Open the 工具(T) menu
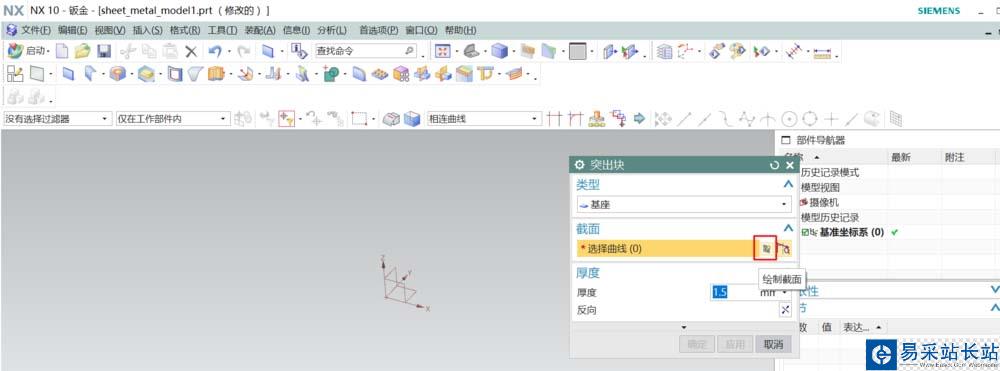Screen dimensions: 1000x371 (223, 30)
